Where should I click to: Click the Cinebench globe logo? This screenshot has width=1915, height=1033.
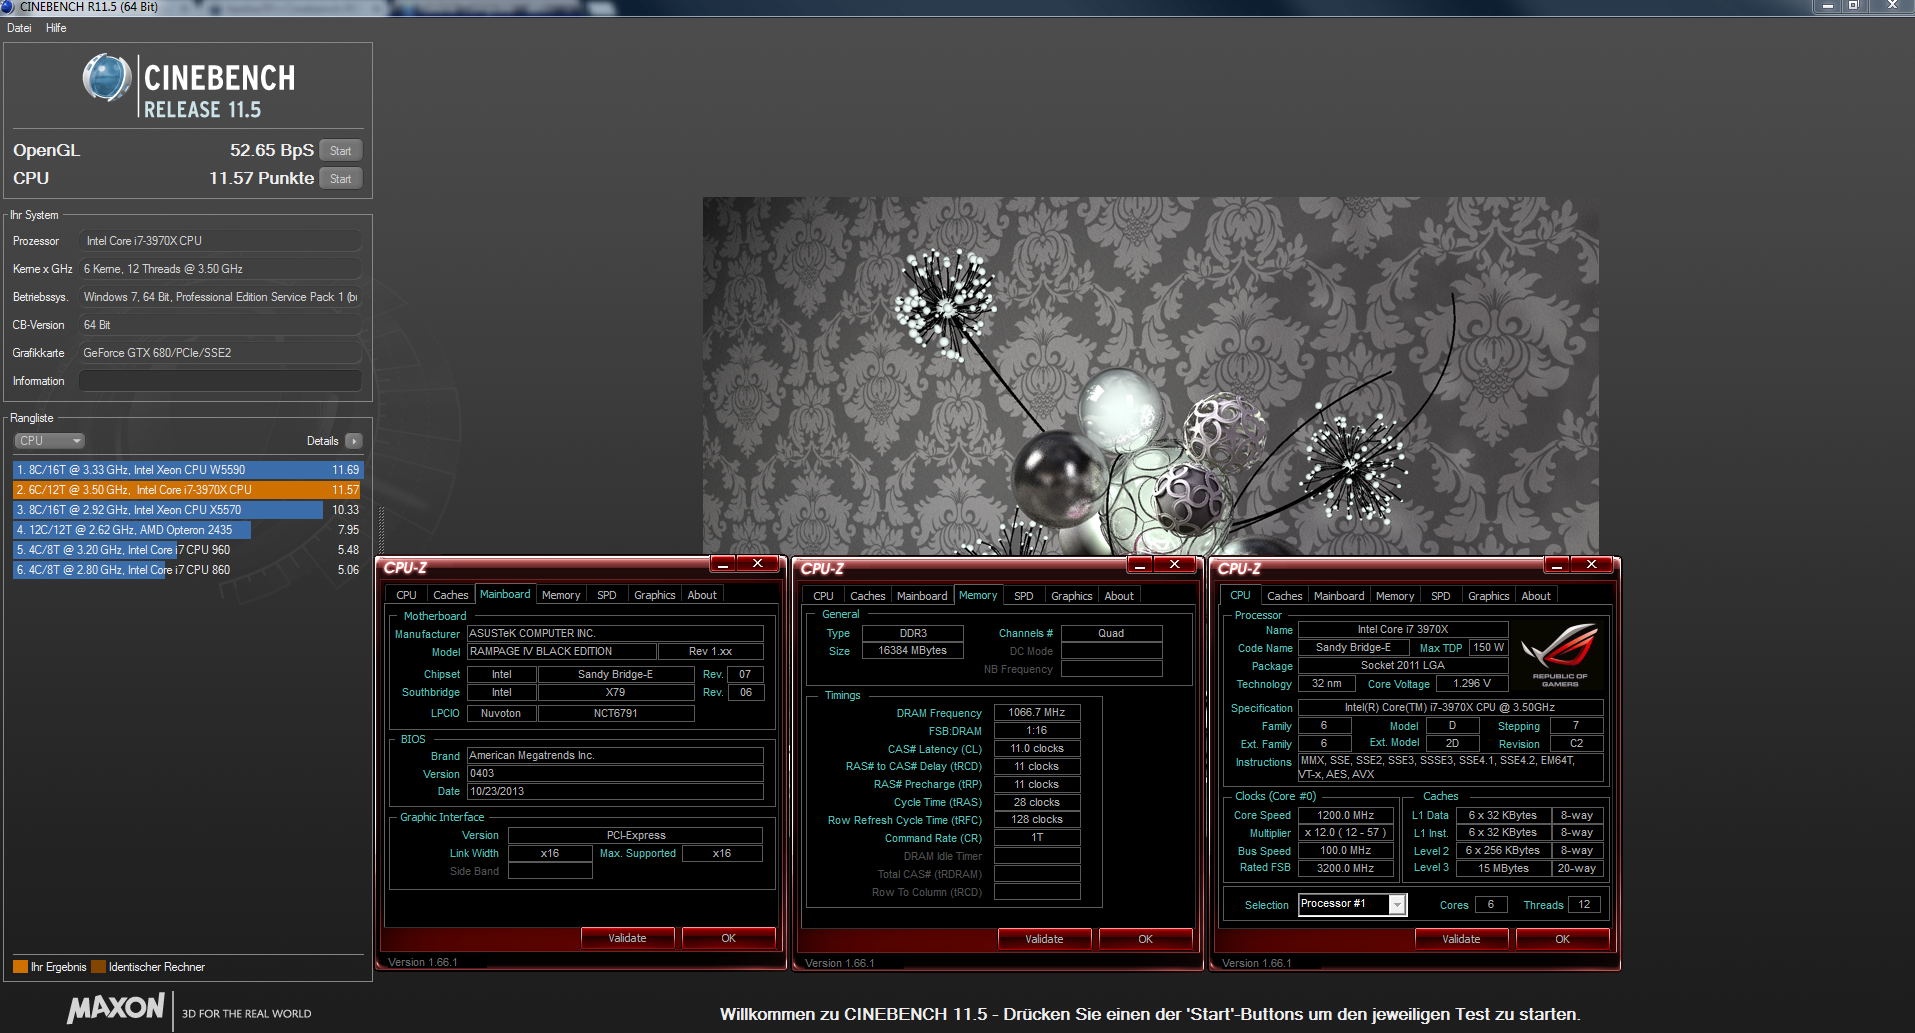coord(107,78)
